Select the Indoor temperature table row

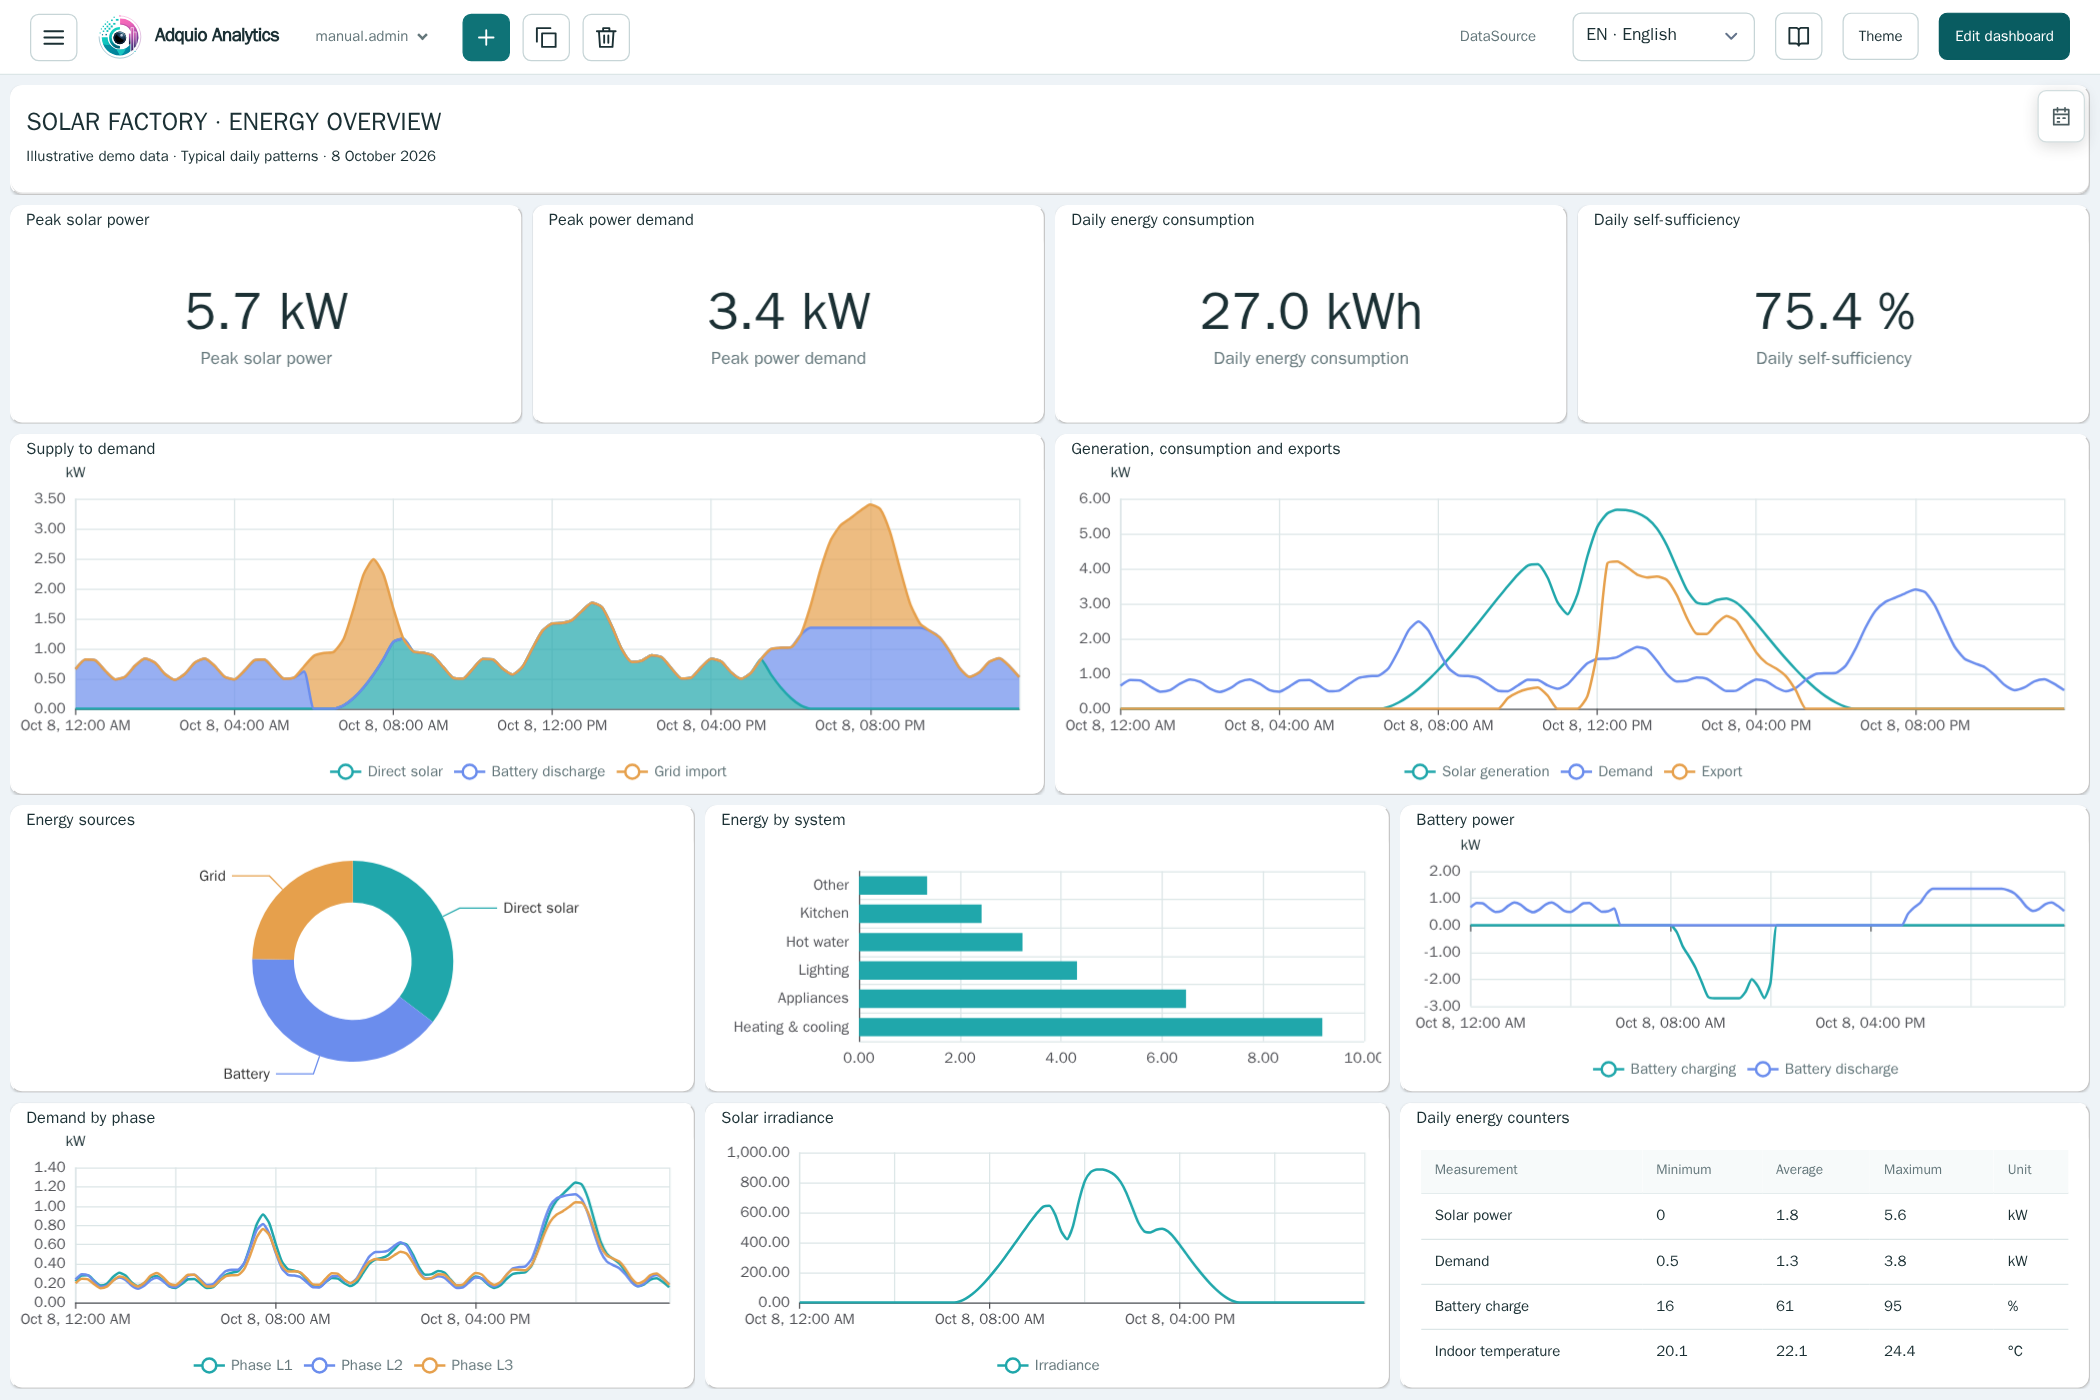click(x=1744, y=1351)
